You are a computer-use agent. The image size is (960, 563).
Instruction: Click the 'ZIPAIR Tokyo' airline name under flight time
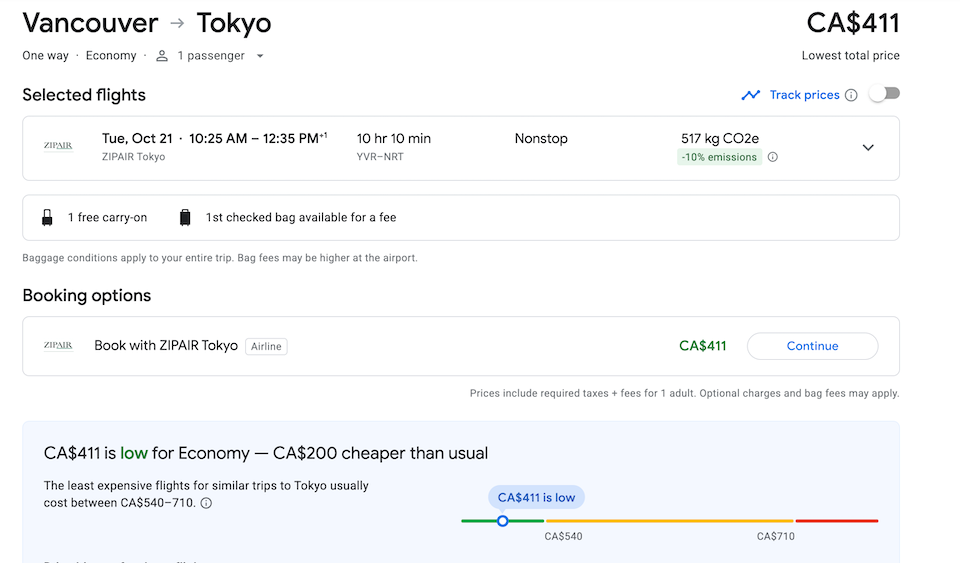pos(133,157)
